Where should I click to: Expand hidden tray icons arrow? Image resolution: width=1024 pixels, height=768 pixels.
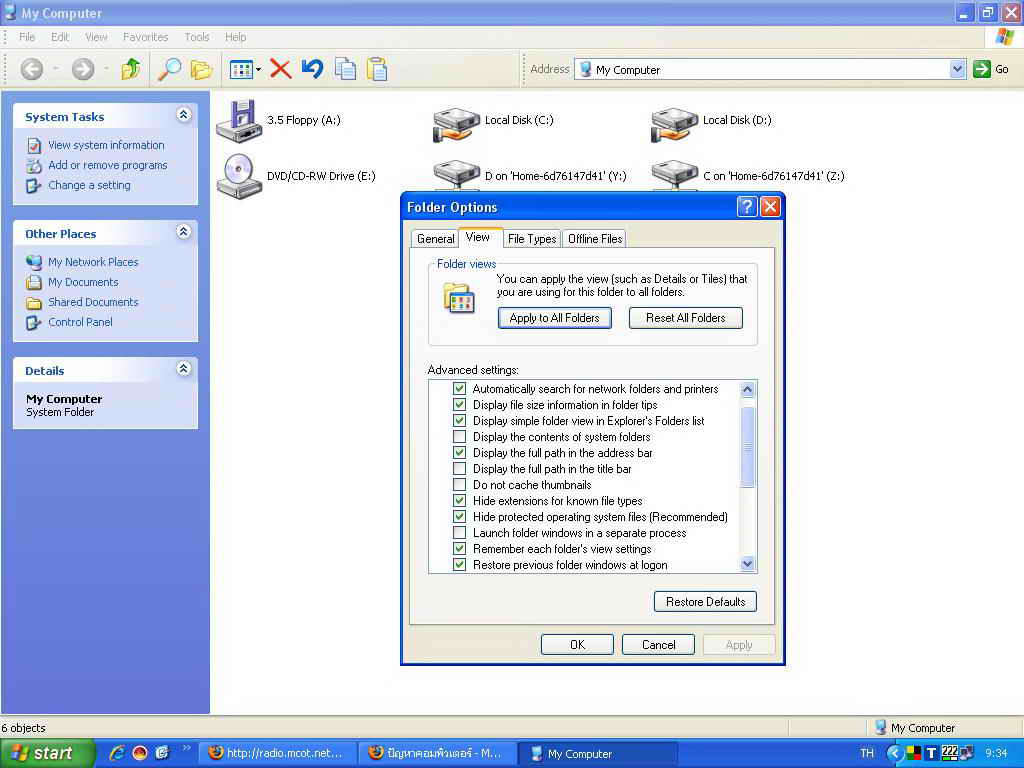coord(894,754)
